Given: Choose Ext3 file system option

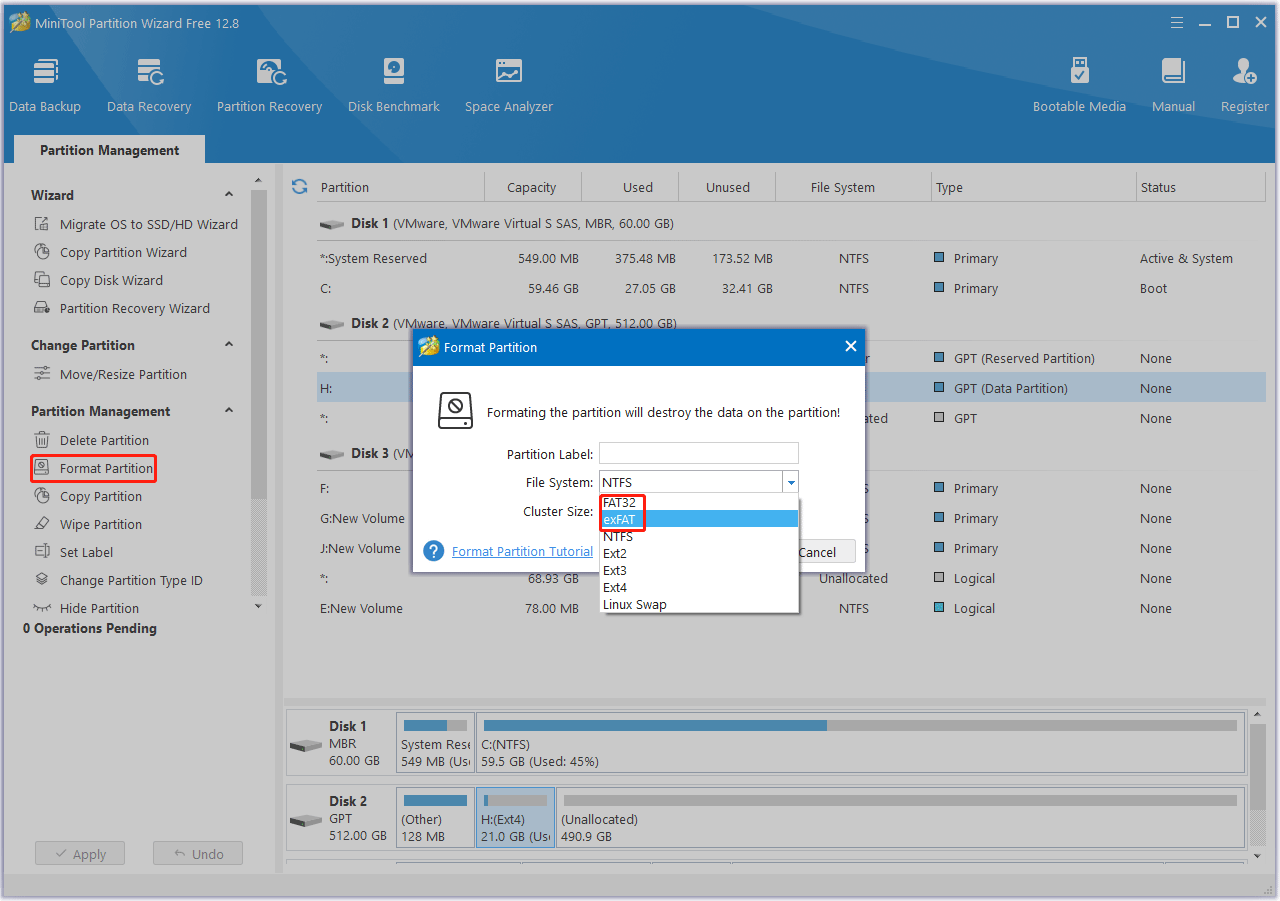Looking at the screenshot, I should coord(699,570).
